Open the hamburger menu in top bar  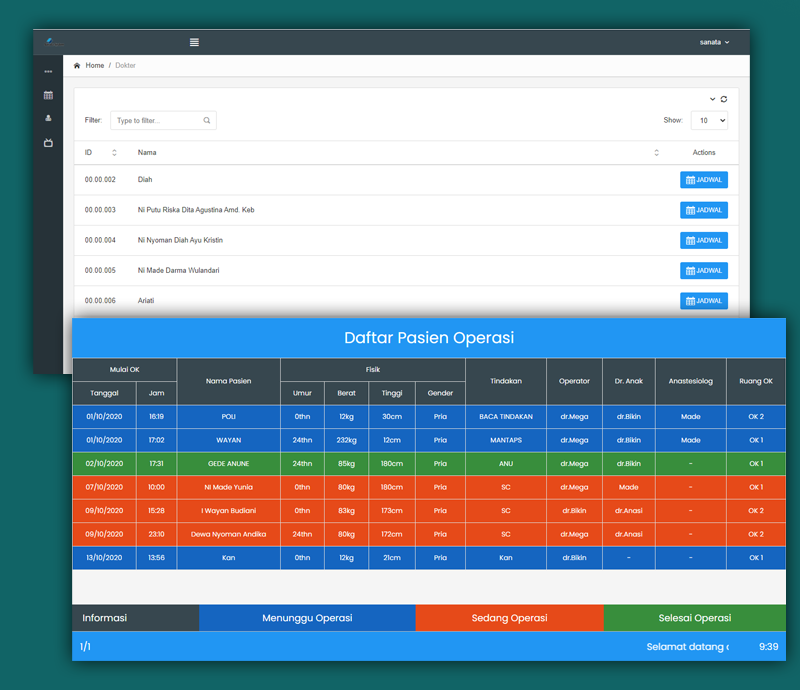tap(194, 42)
